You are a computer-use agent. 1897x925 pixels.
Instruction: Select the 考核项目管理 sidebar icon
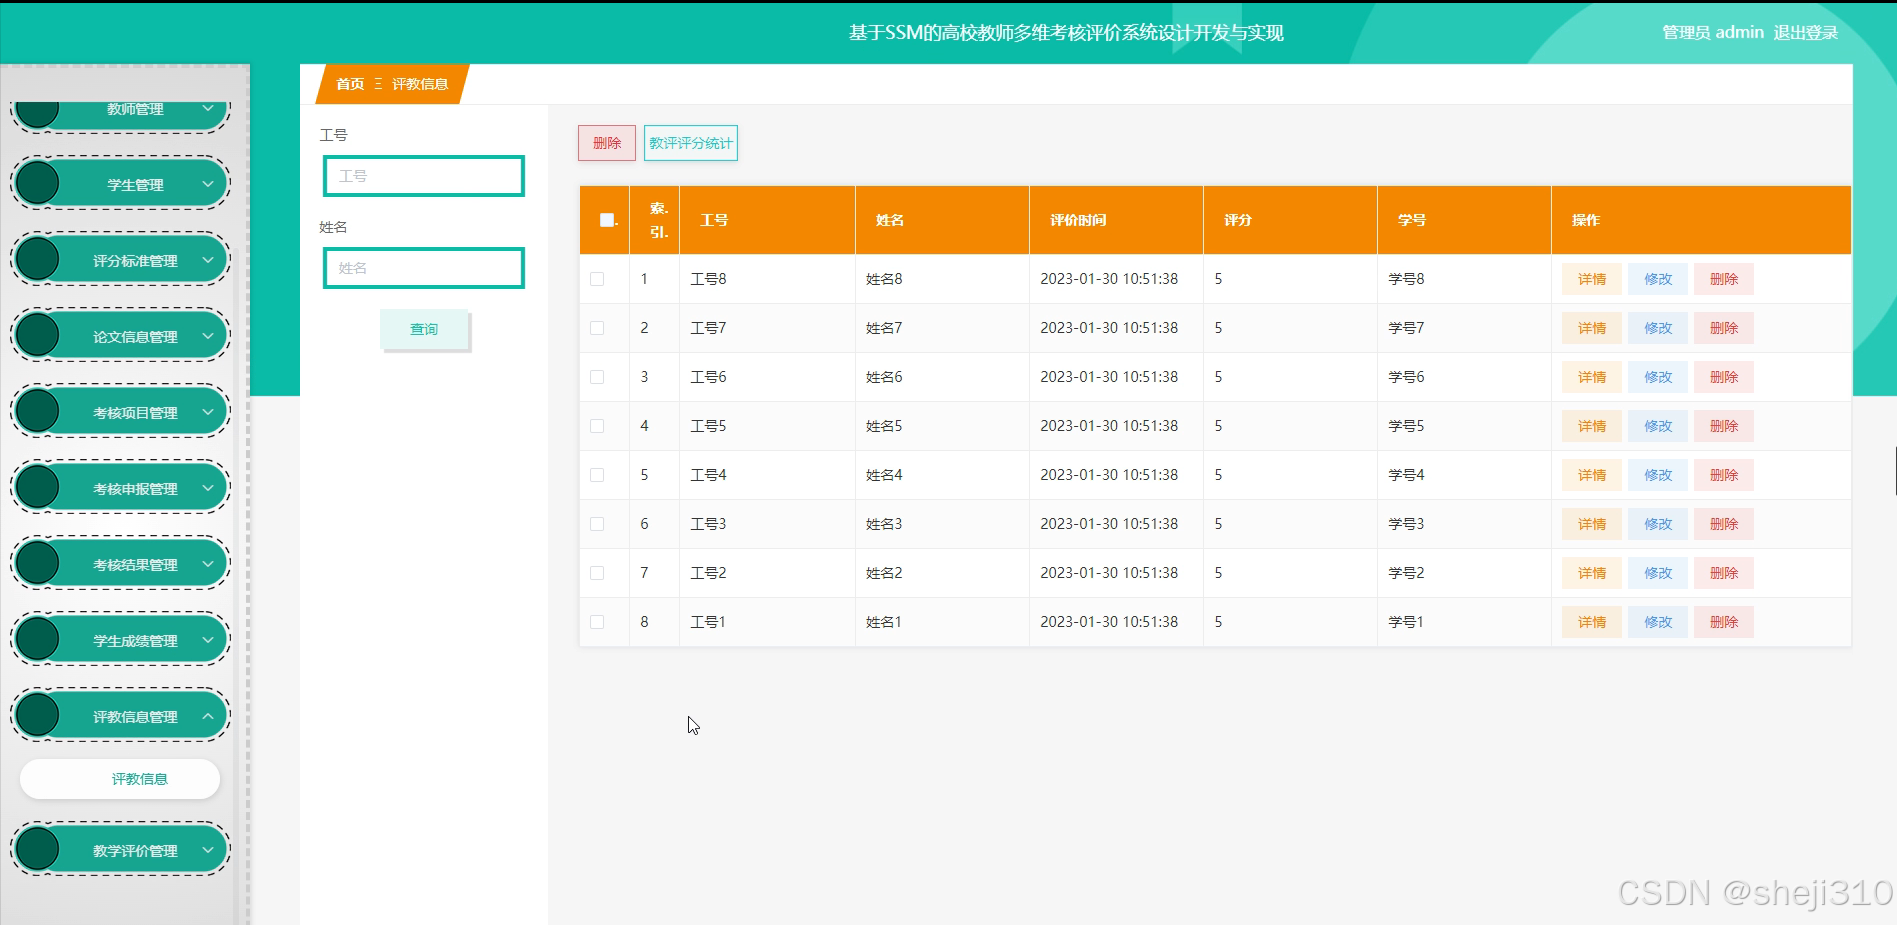click(37, 410)
